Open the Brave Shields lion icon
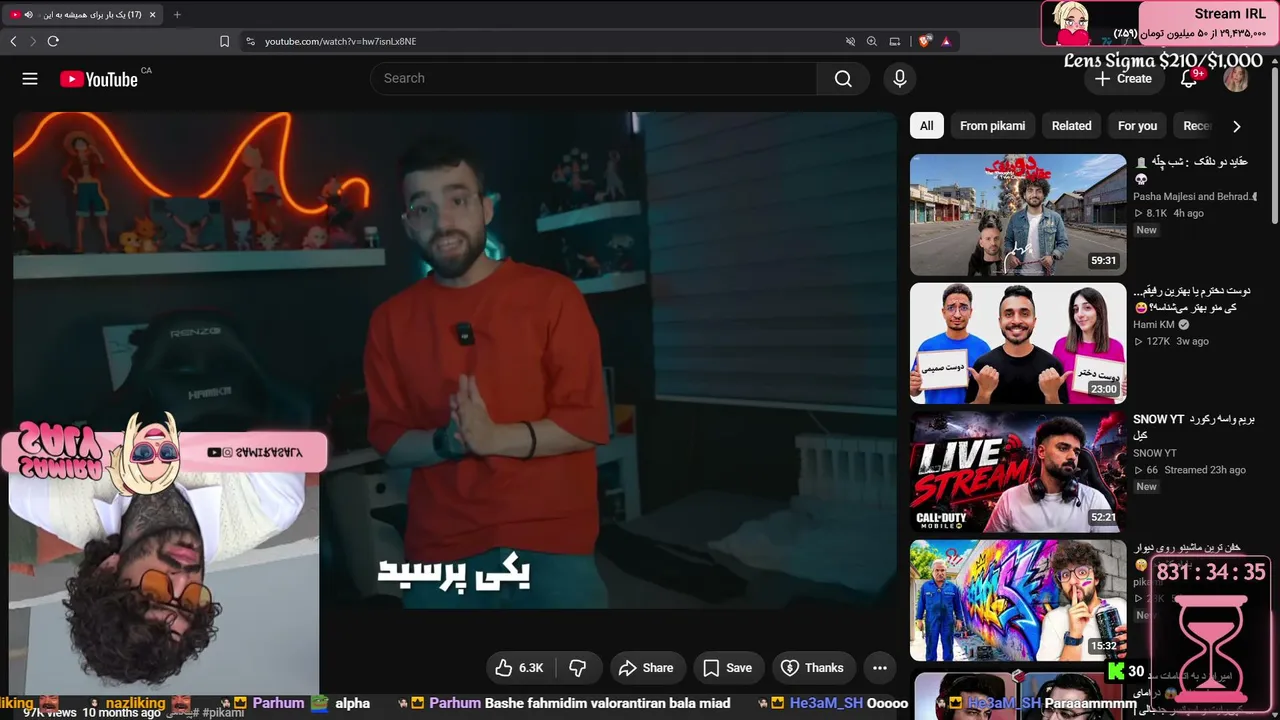This screenshot has width=1280, height=720. pos(924,41)
